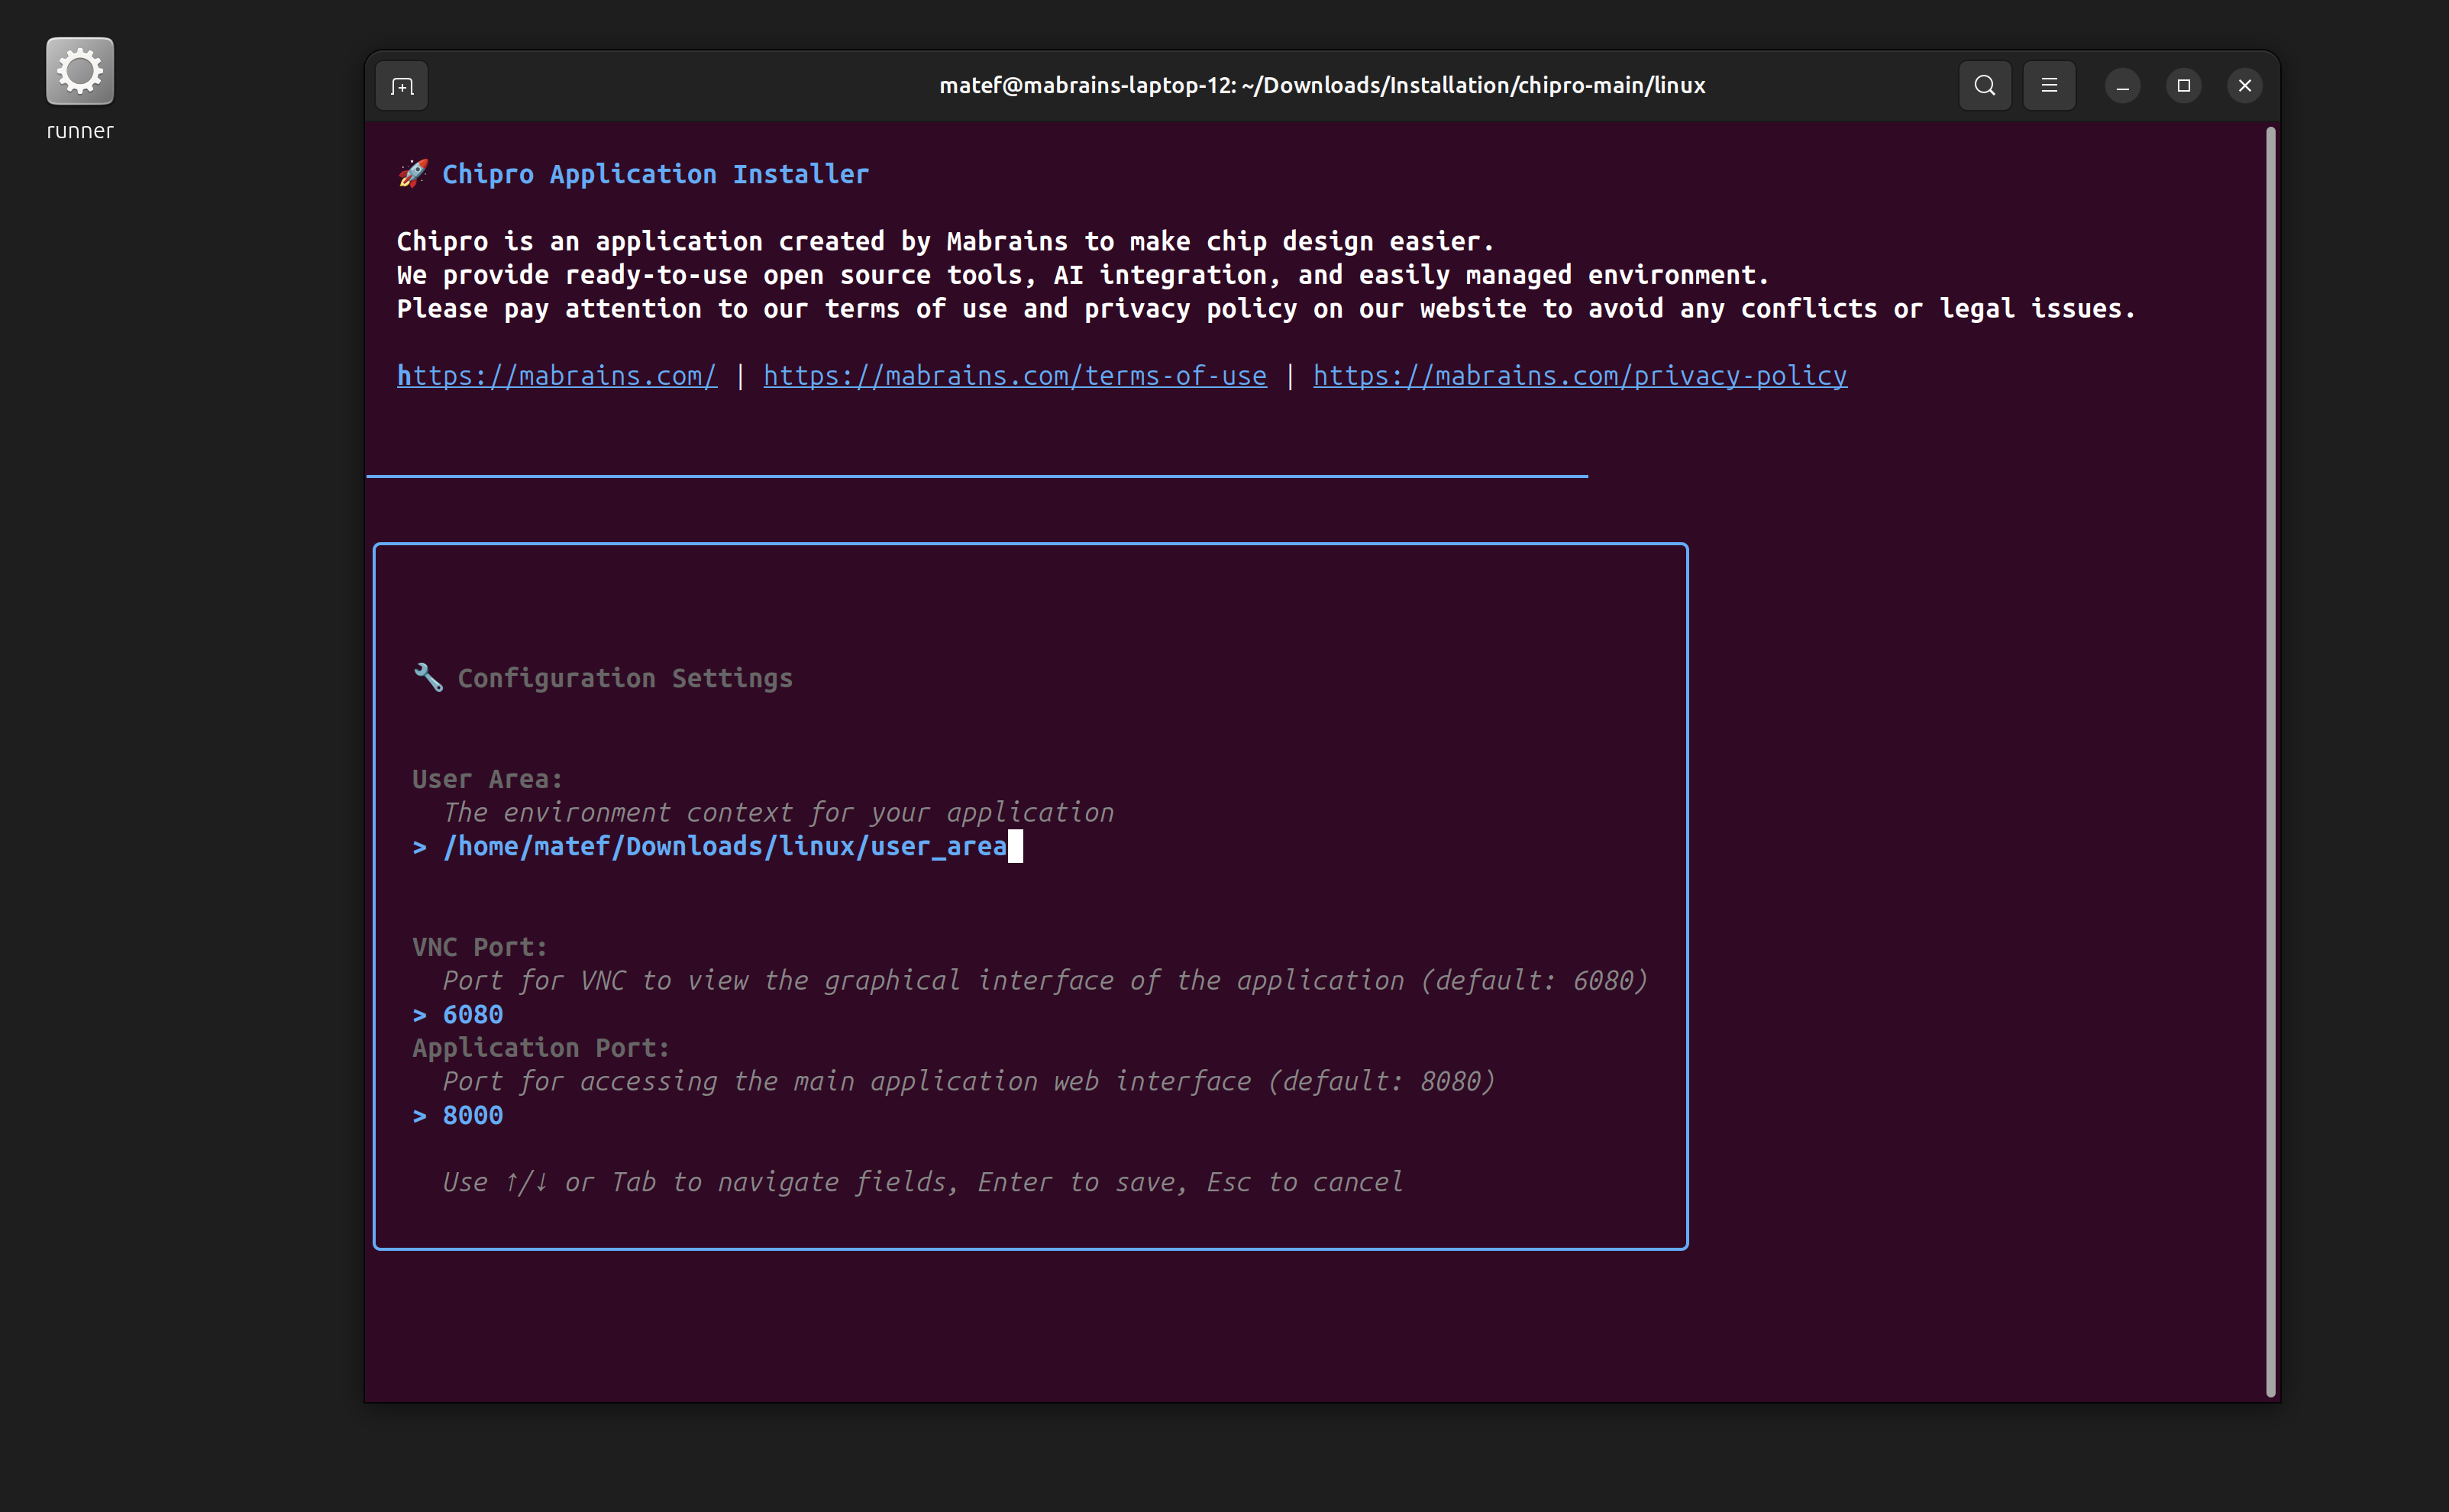Open a new terminal tab

click(x=402, y=86)
